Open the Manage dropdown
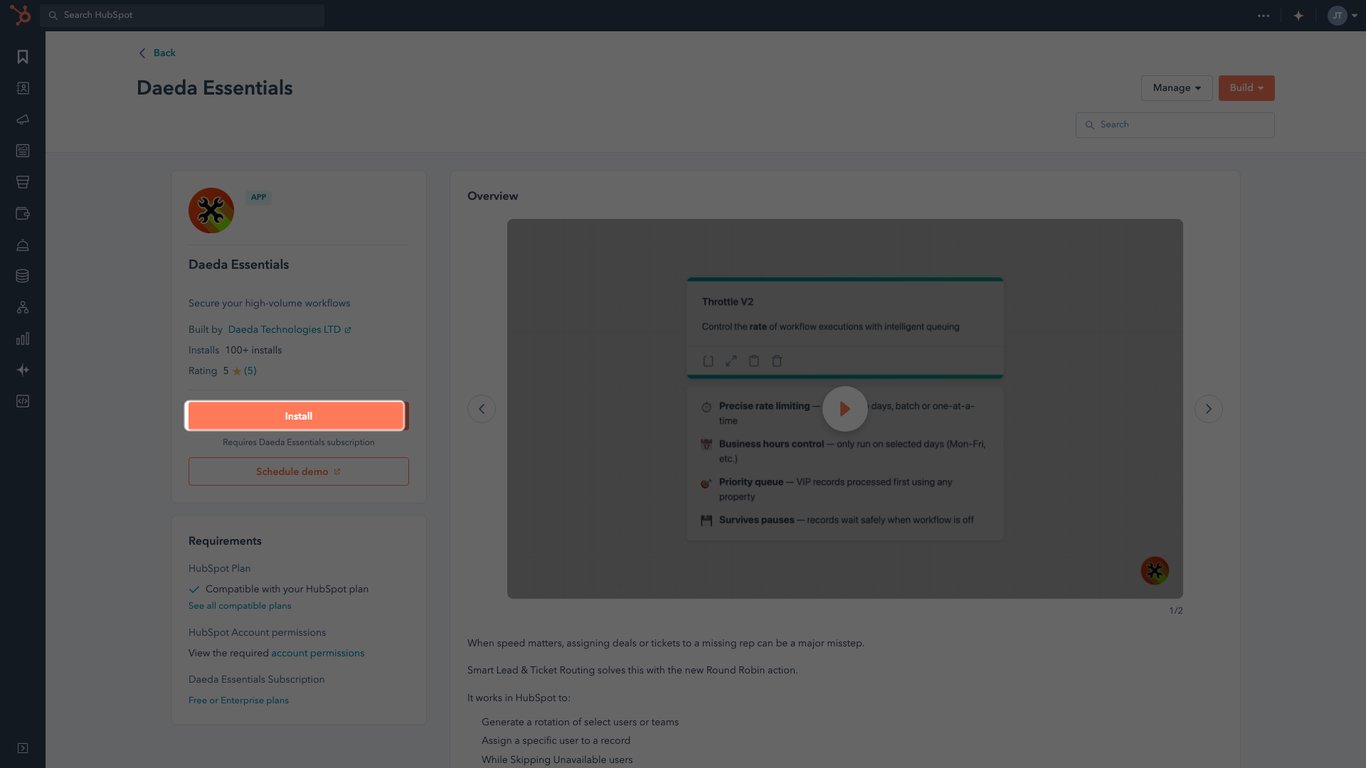The height and width of the screenshot is (768, 1366). tap(1177, 88)
